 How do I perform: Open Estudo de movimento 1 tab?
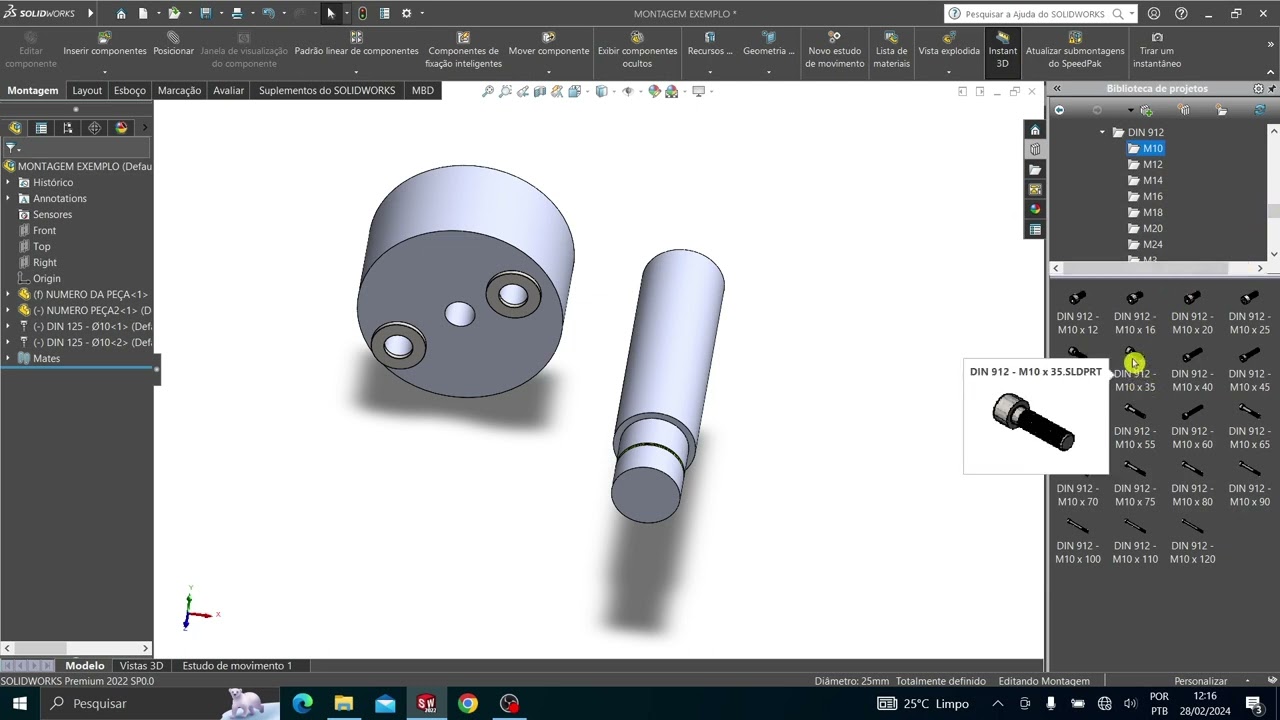tap(237, 665)
